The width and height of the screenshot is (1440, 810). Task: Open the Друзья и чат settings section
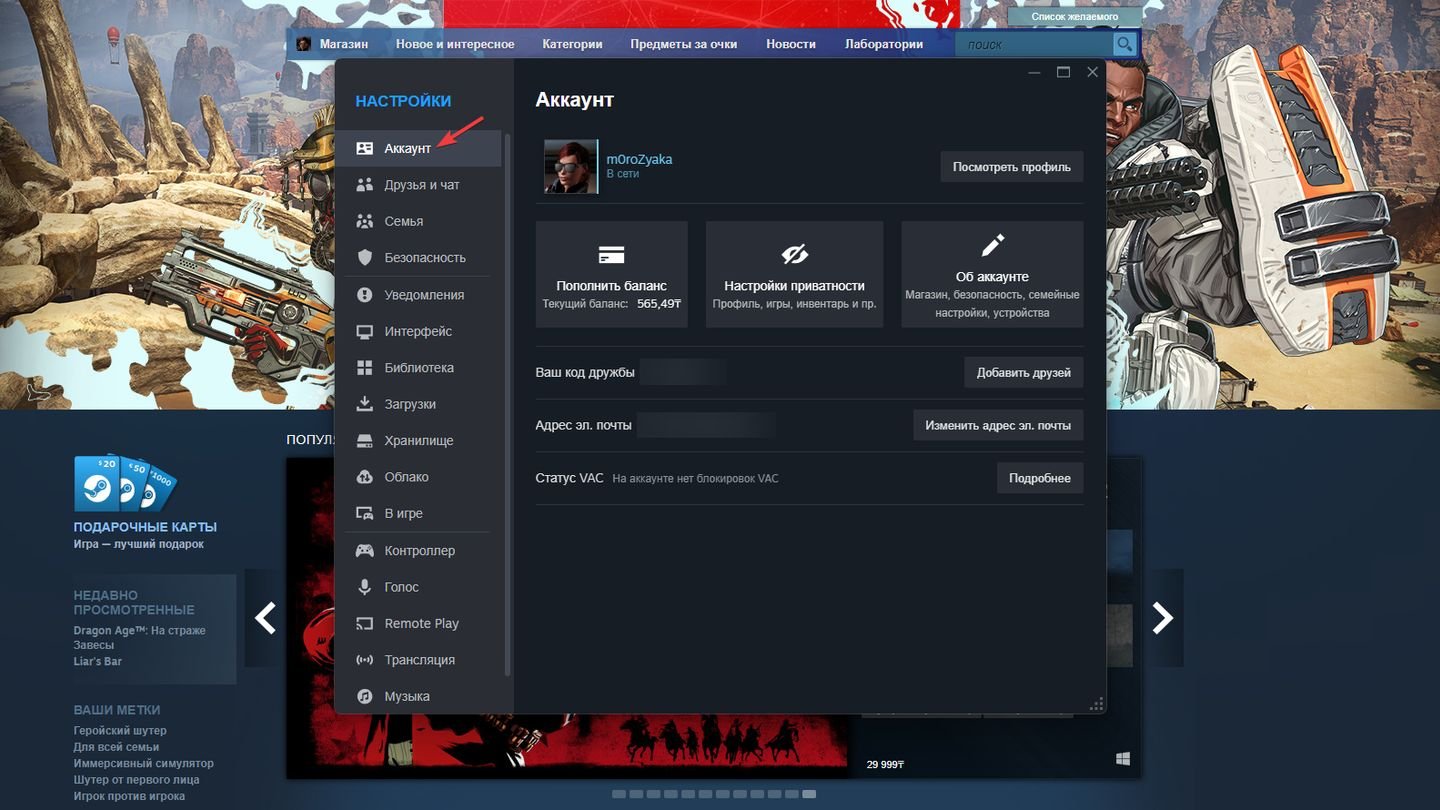[x=418, y=185]
